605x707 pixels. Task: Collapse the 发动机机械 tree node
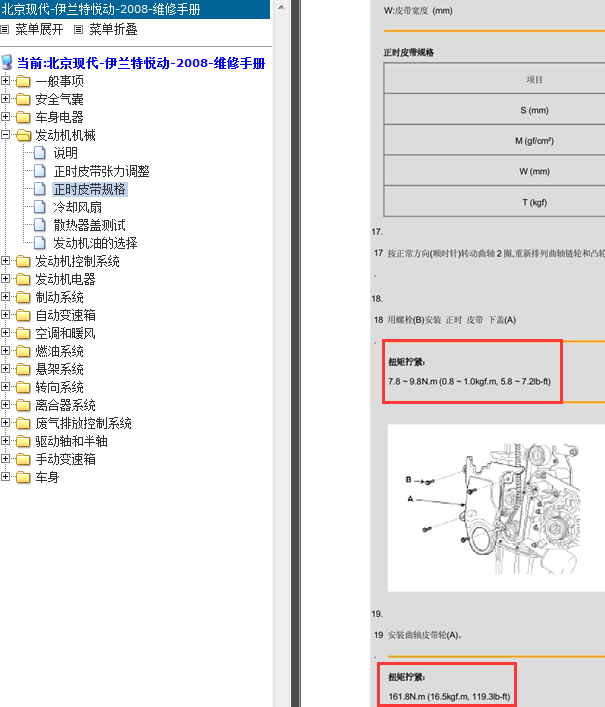(x=5, y=135)
